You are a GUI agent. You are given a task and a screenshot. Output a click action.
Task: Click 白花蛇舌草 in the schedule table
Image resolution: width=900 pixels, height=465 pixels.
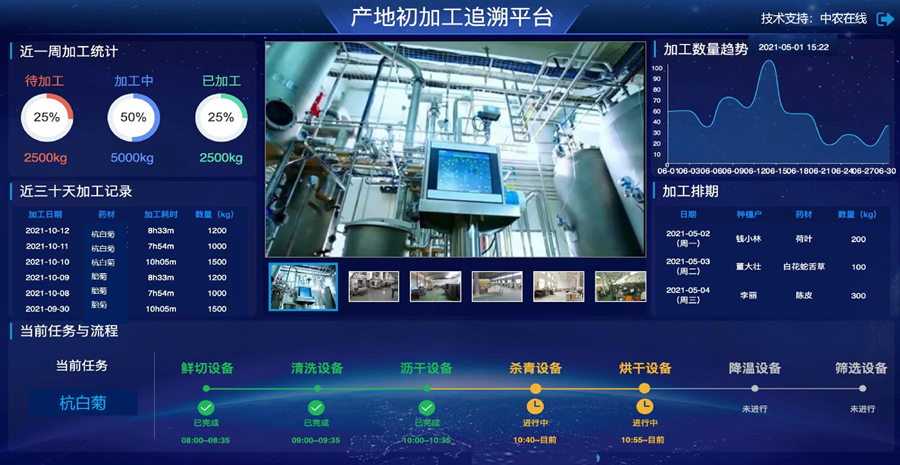pyautogui.click(x=804, y=267)
